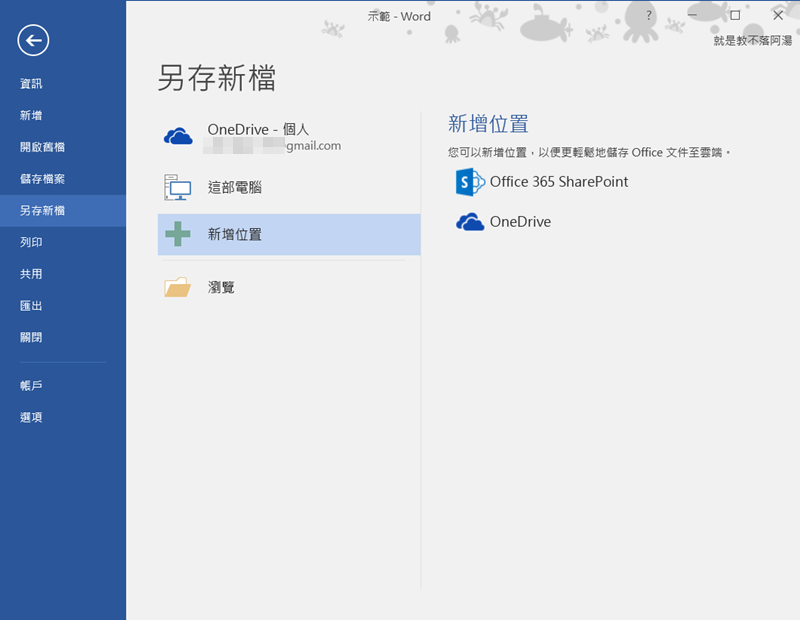The width and height of the screenshot is (800, 620).
Task: Open the help question mark
Action: (648, 15)
